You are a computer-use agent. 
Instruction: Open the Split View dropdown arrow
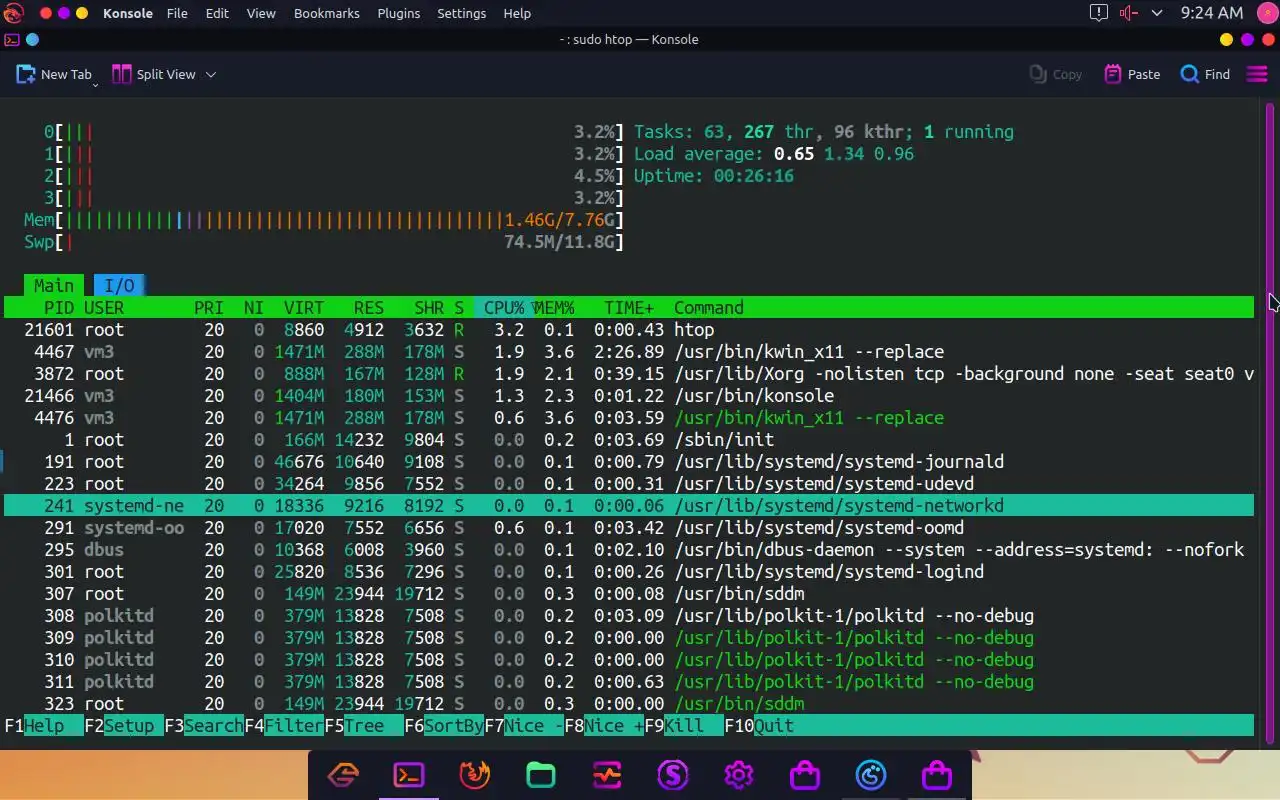210,74
